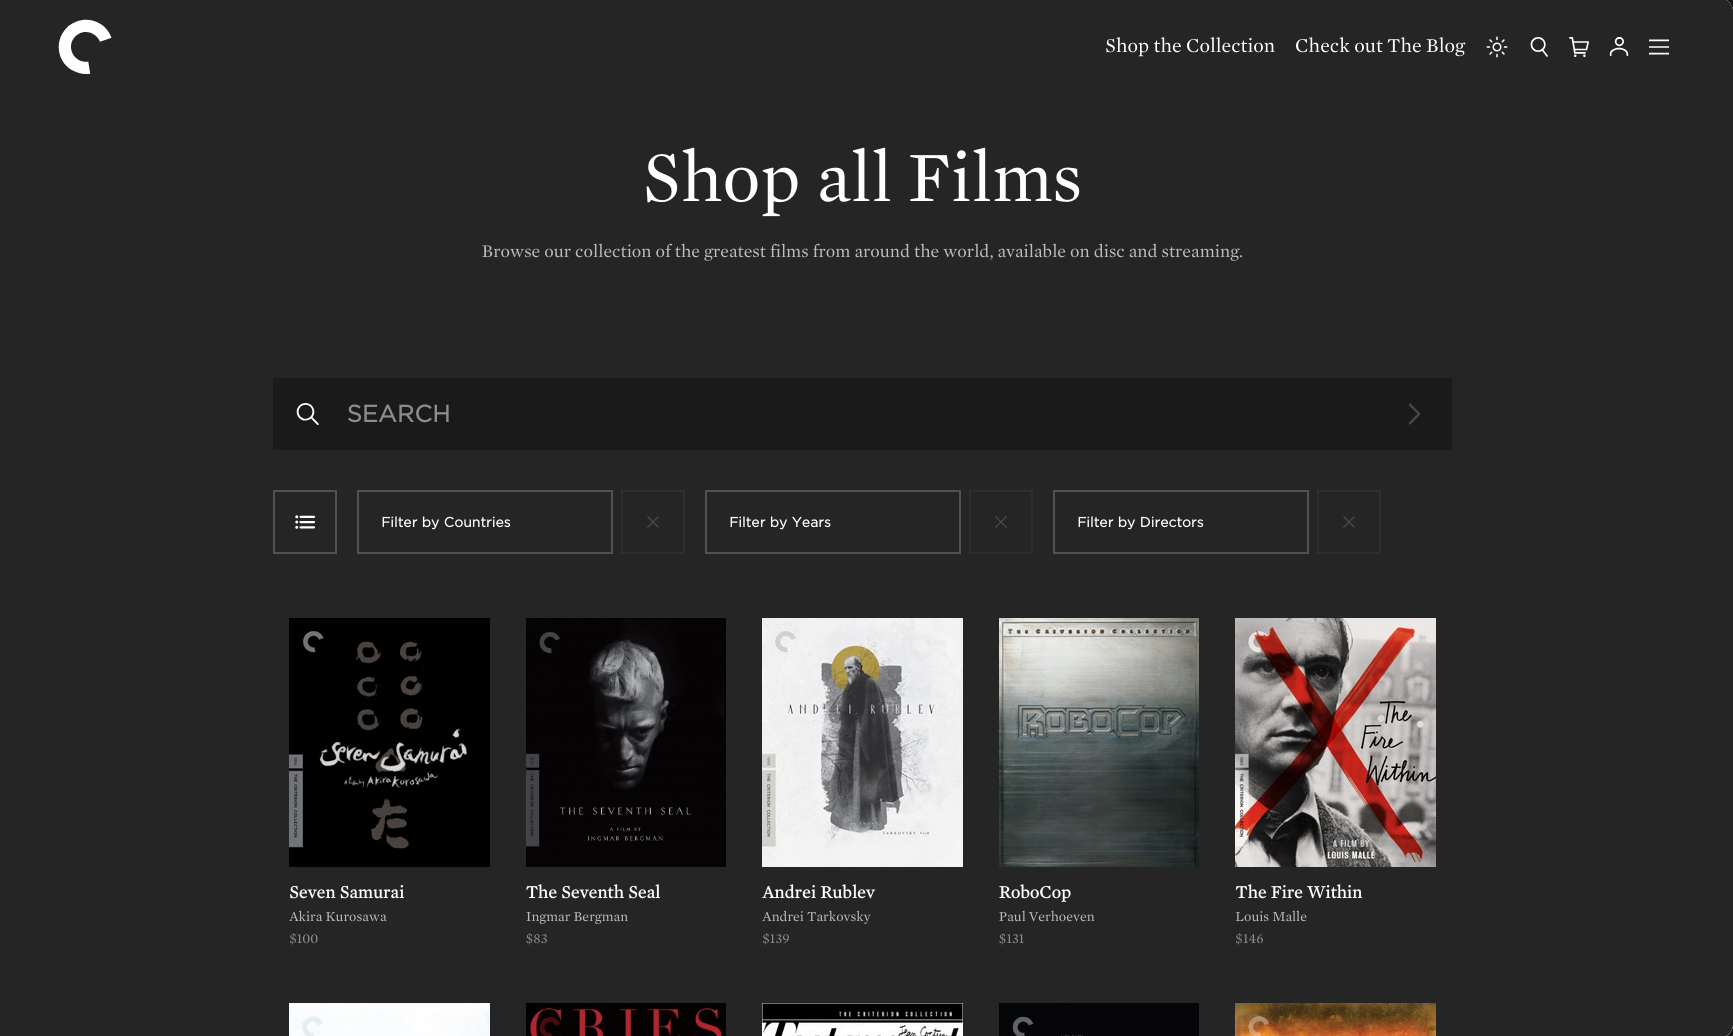Select the RoboCop cover thumbnail
Screen dimensions: 1733x1036
[1098, 742]
